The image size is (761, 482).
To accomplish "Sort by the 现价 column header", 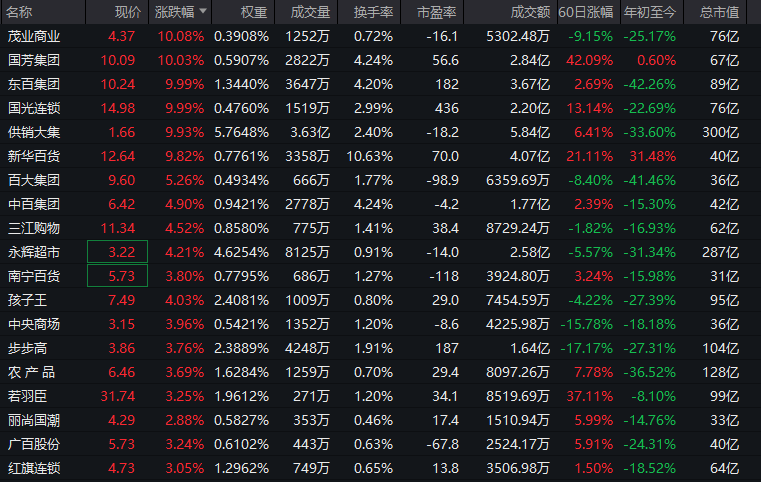I will 128,12.
